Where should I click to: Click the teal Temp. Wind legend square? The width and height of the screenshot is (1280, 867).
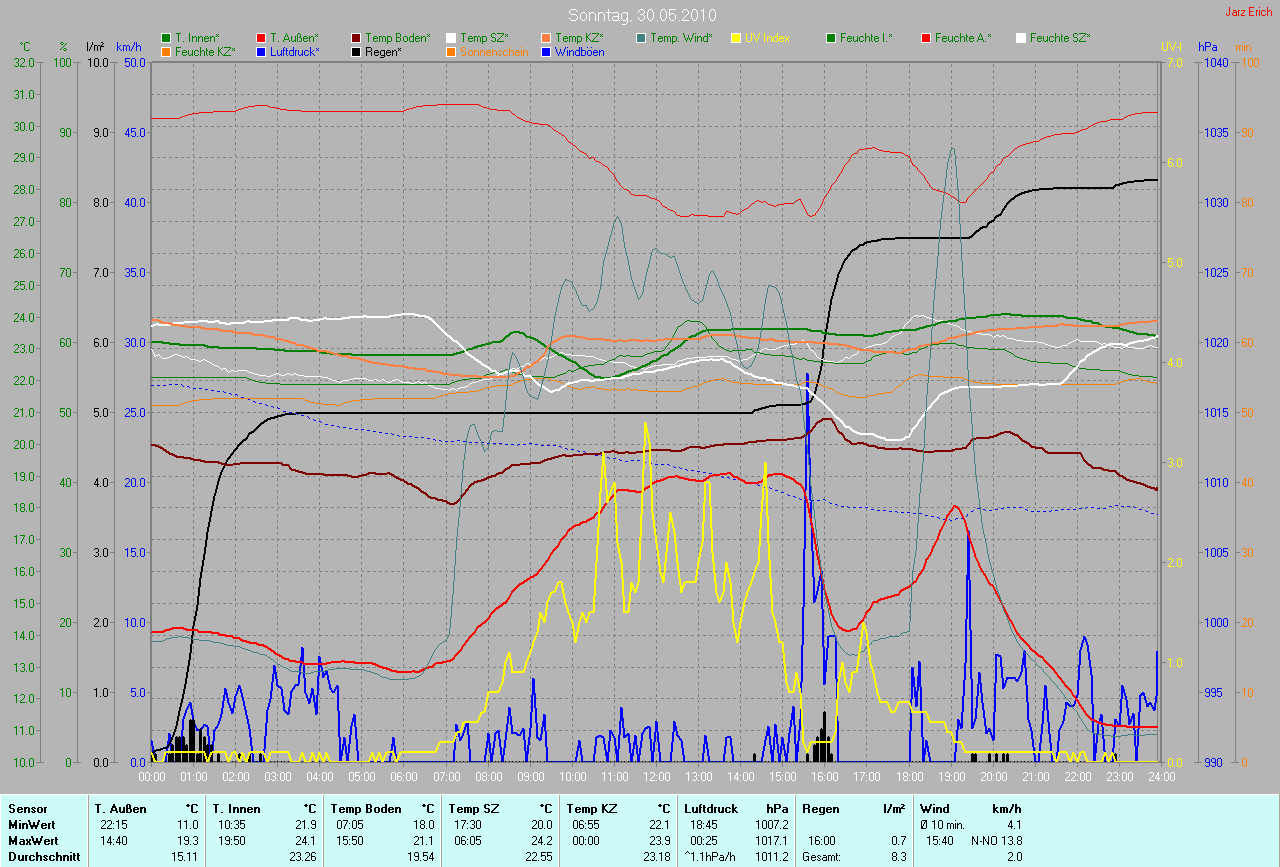click(641, 38)
